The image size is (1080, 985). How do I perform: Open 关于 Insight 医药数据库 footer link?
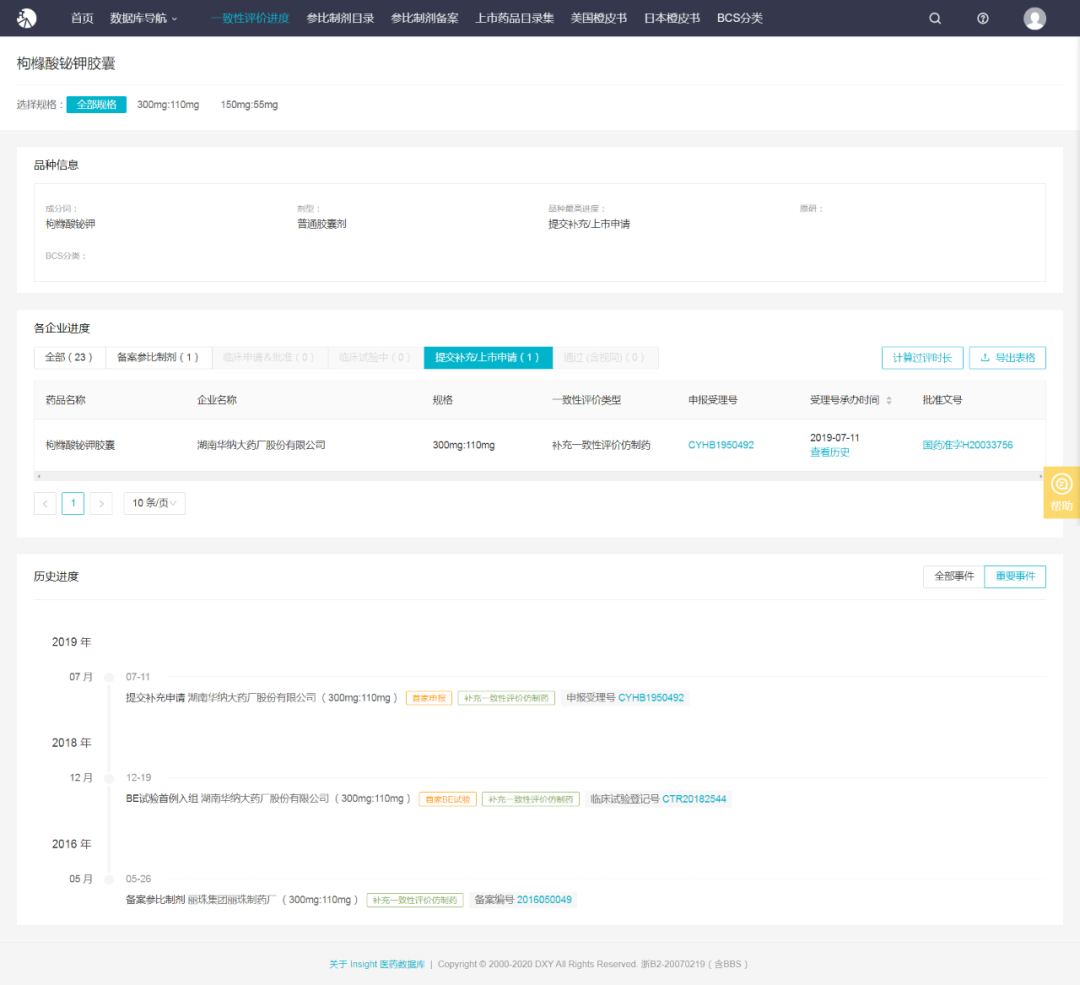pos(377,964)
